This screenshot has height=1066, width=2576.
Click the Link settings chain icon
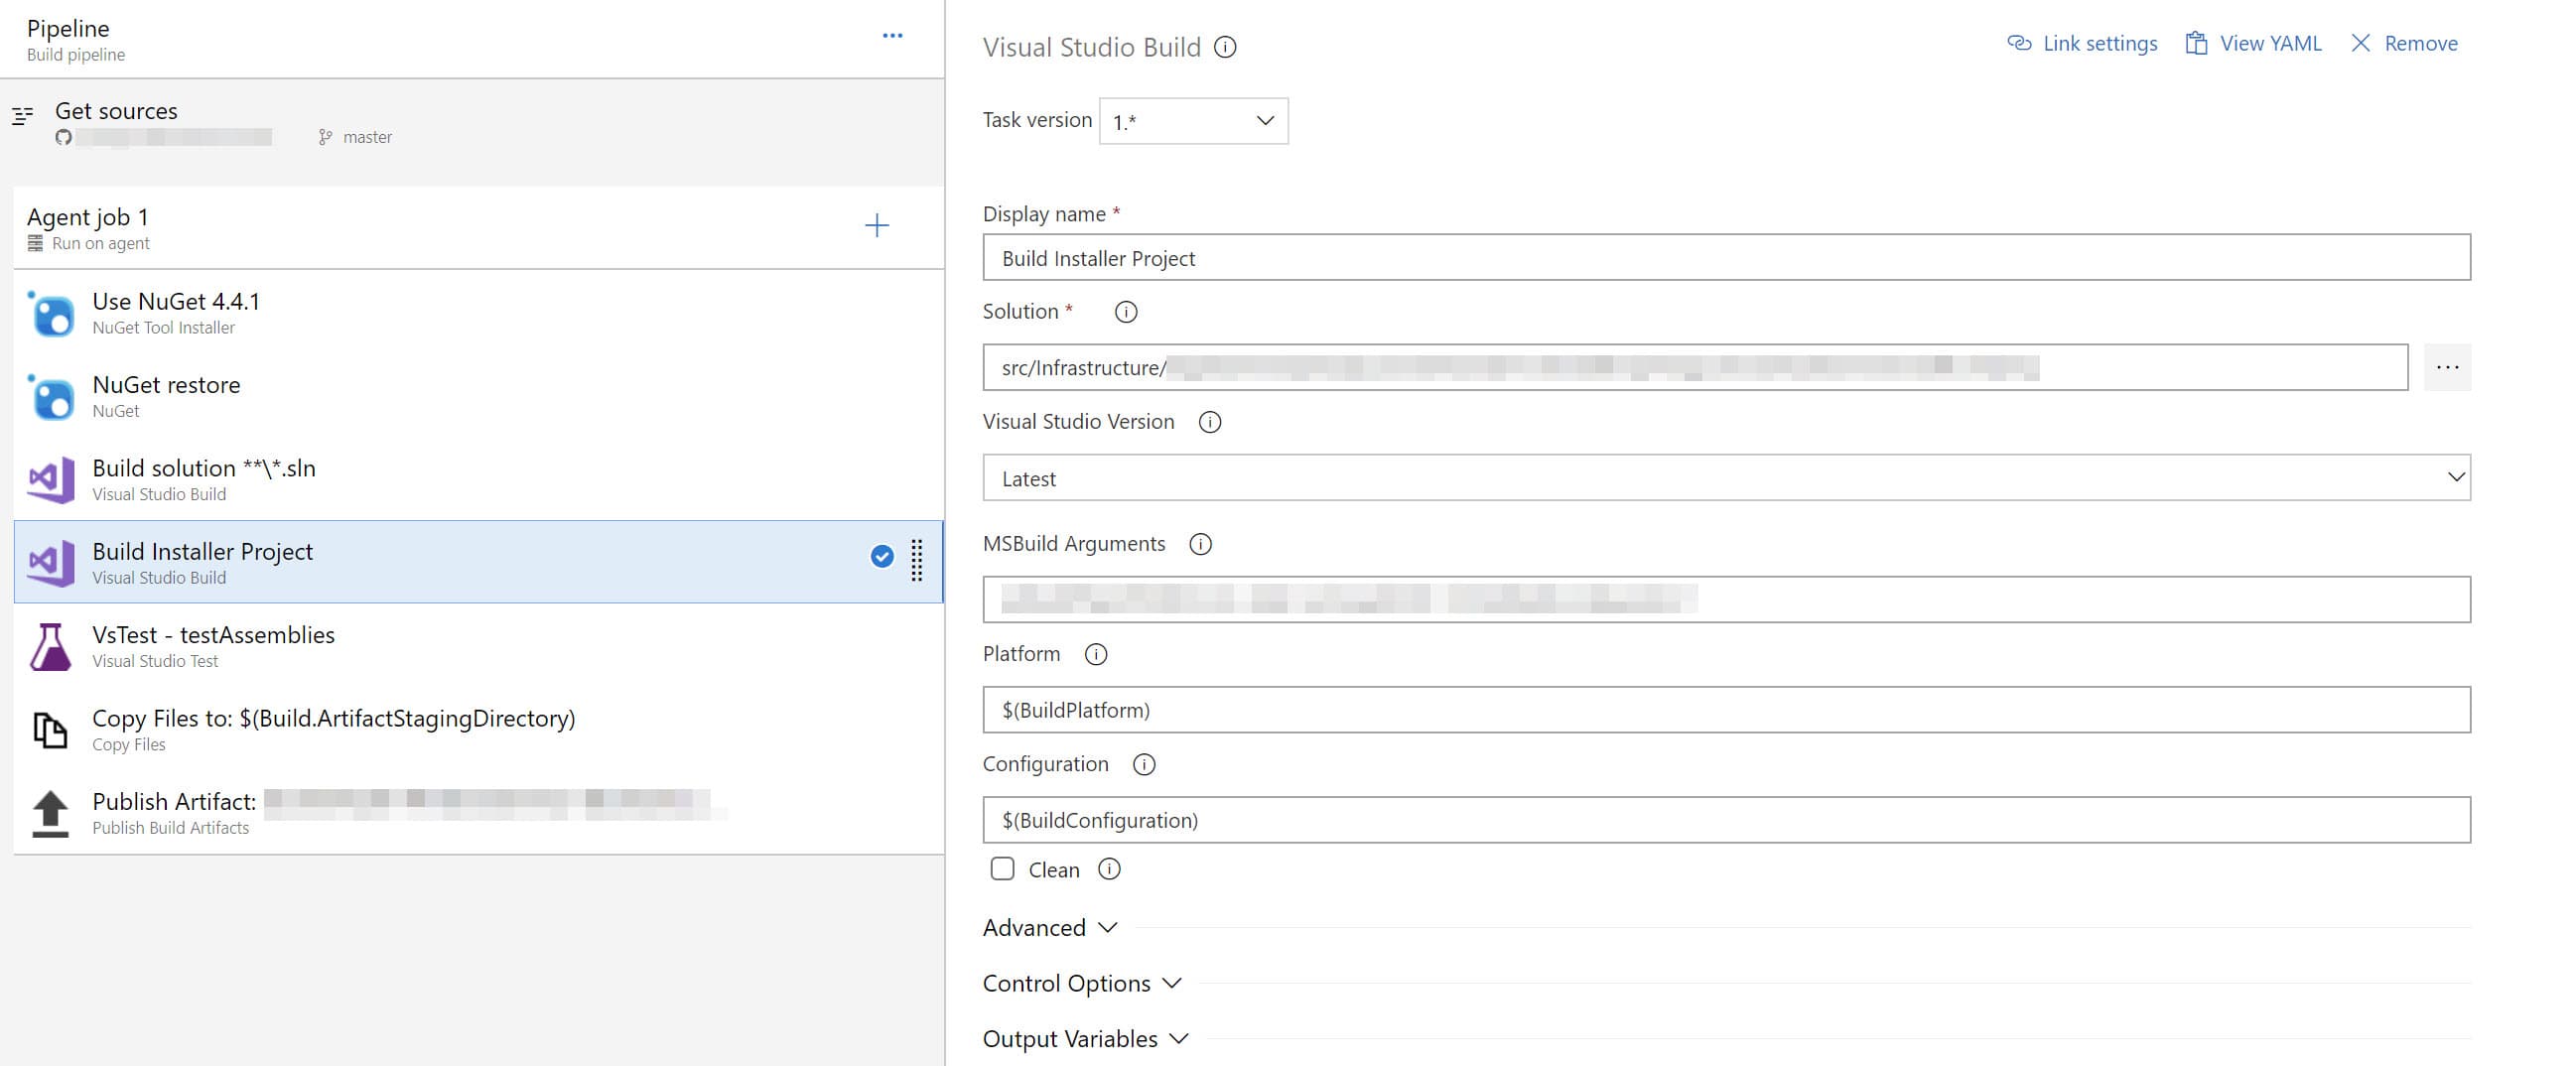pos(2019,43)
